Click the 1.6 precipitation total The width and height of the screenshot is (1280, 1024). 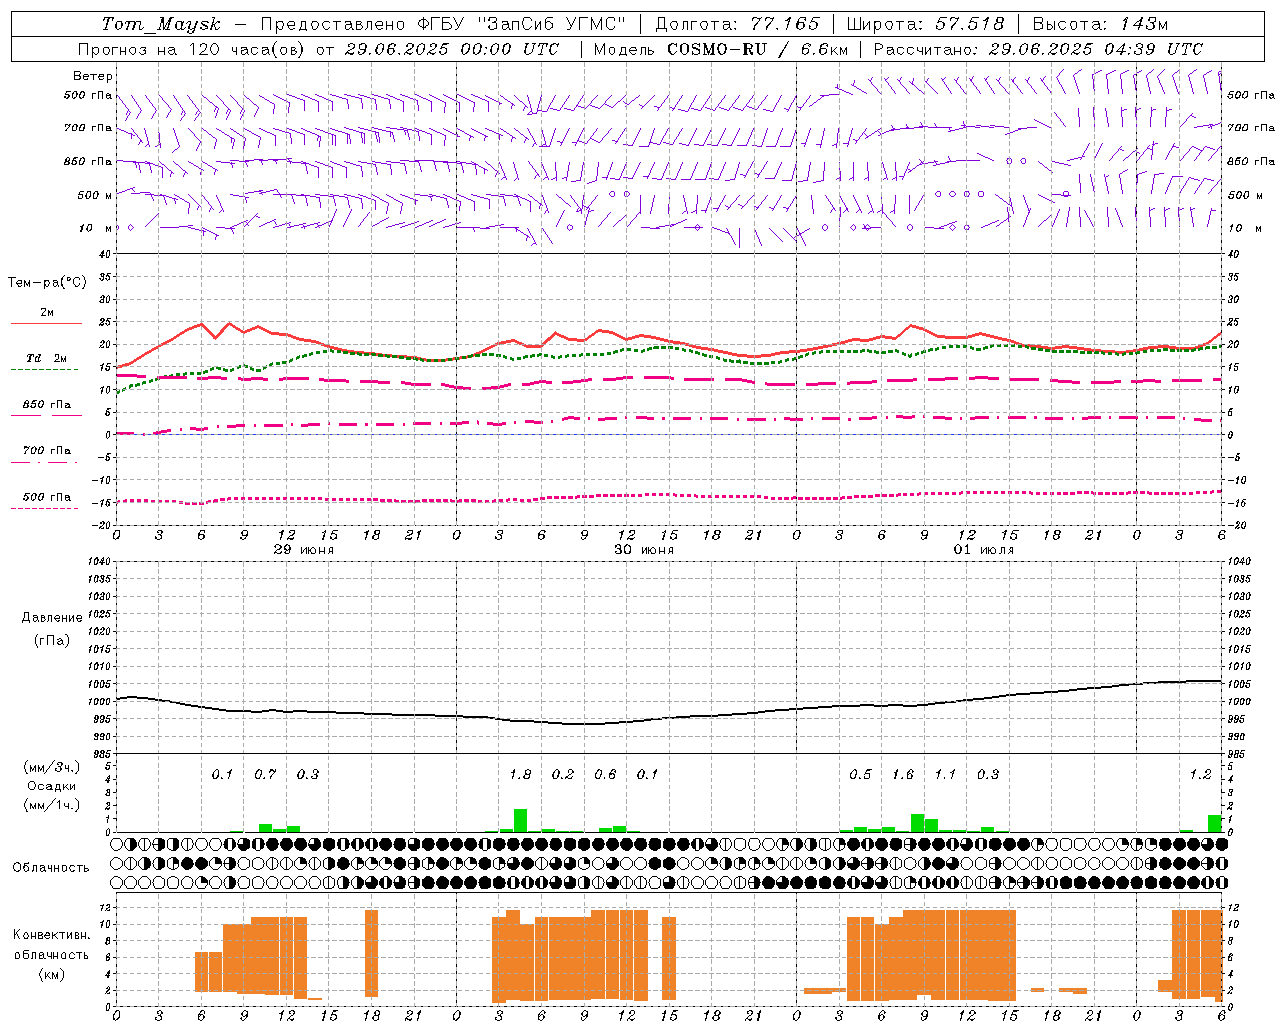903,774
